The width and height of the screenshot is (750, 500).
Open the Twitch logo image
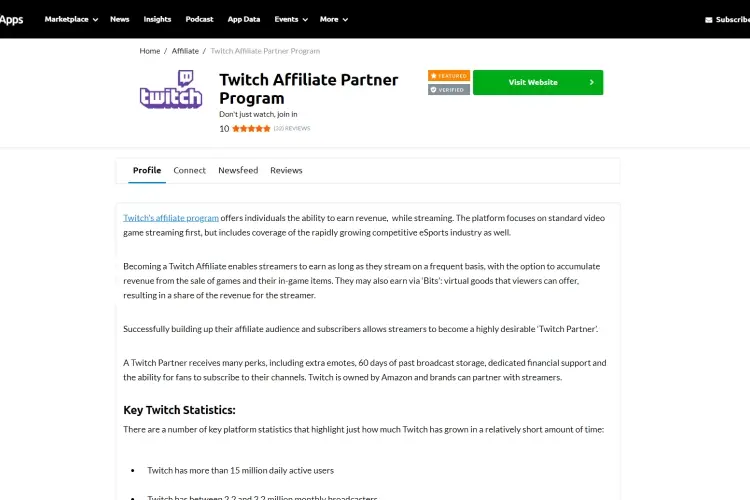[x=171, y=89]
